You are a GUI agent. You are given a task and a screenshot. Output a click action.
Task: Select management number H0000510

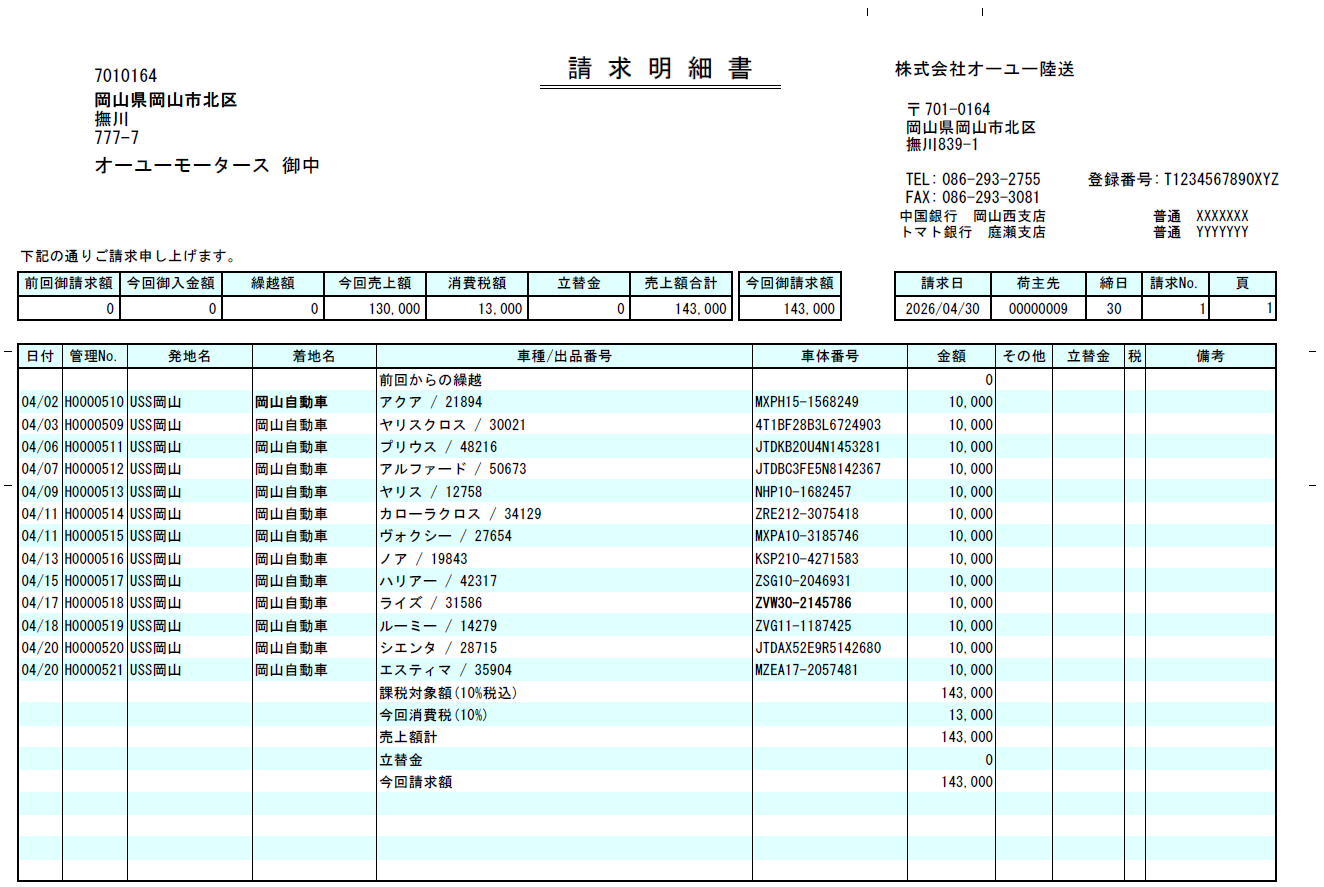click(x=94, y=402)
